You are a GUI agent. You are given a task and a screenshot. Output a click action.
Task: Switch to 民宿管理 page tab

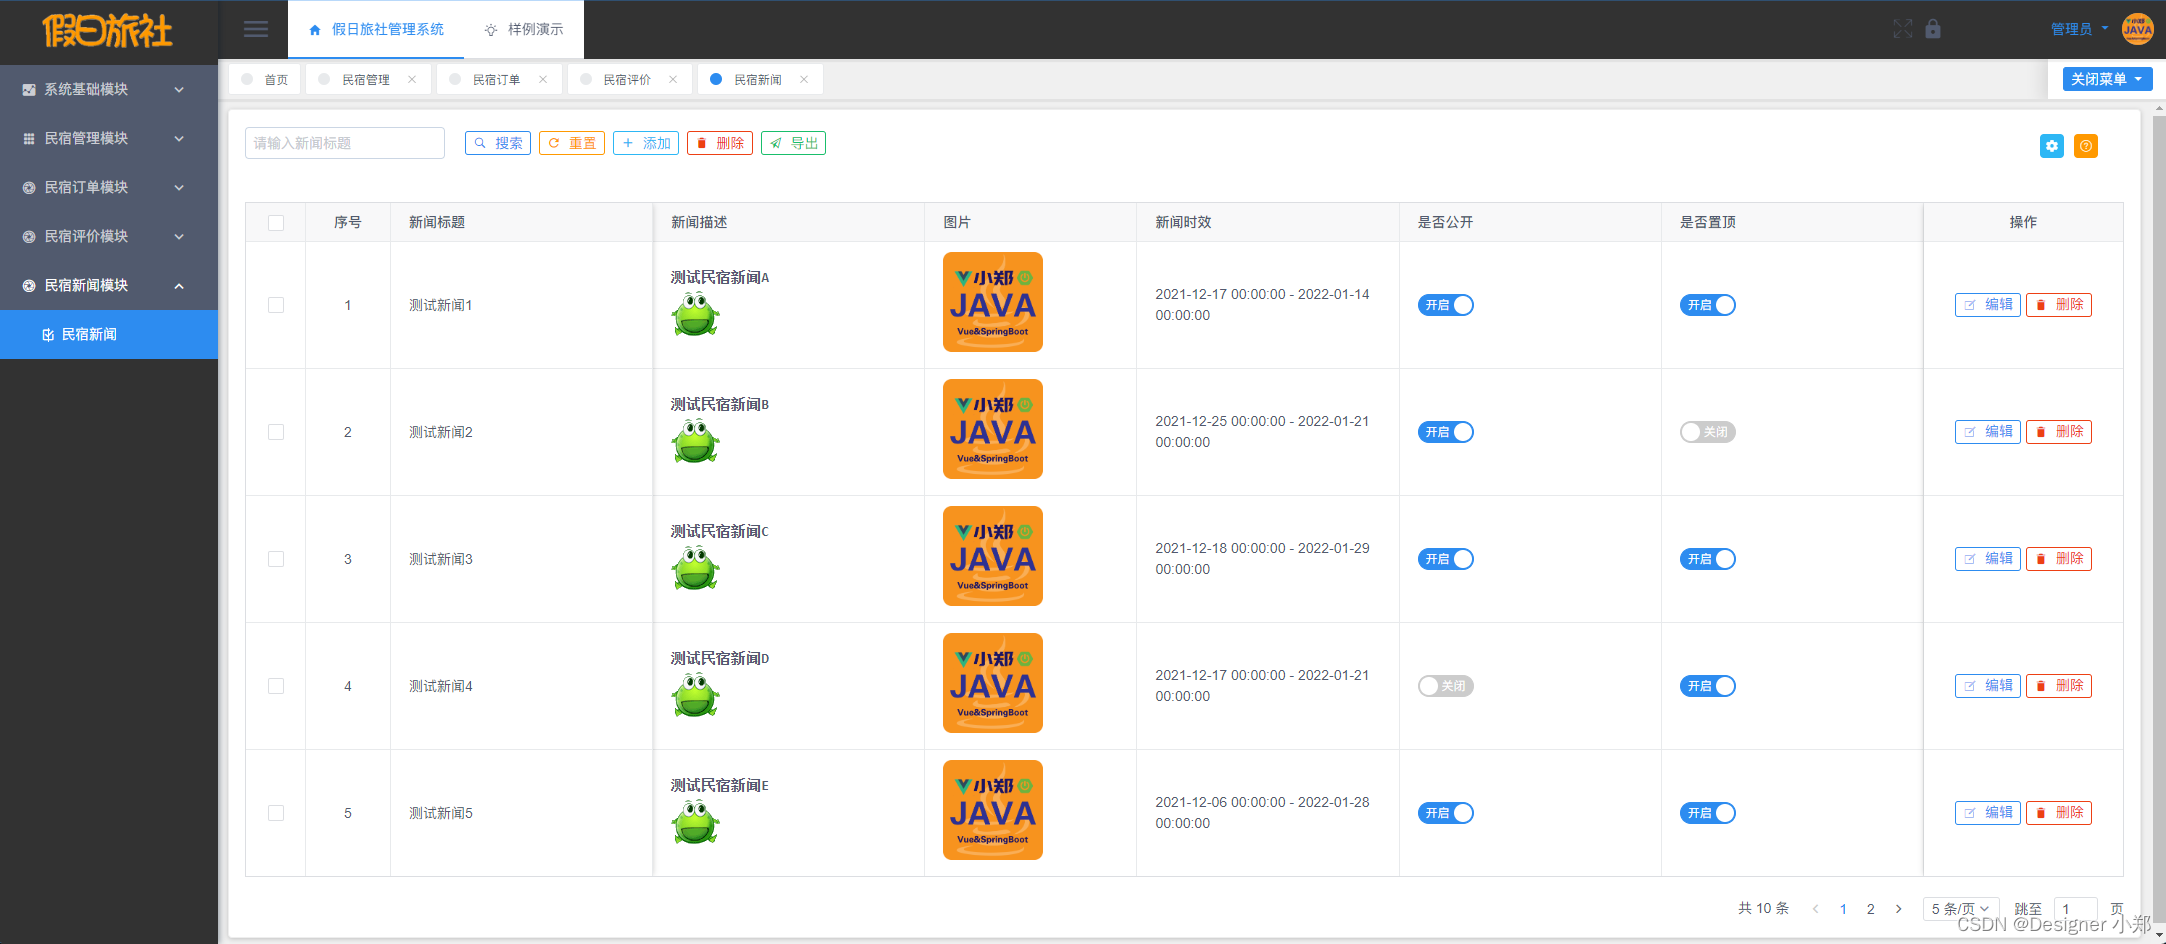pyautogui.click(x=366, y=80)
